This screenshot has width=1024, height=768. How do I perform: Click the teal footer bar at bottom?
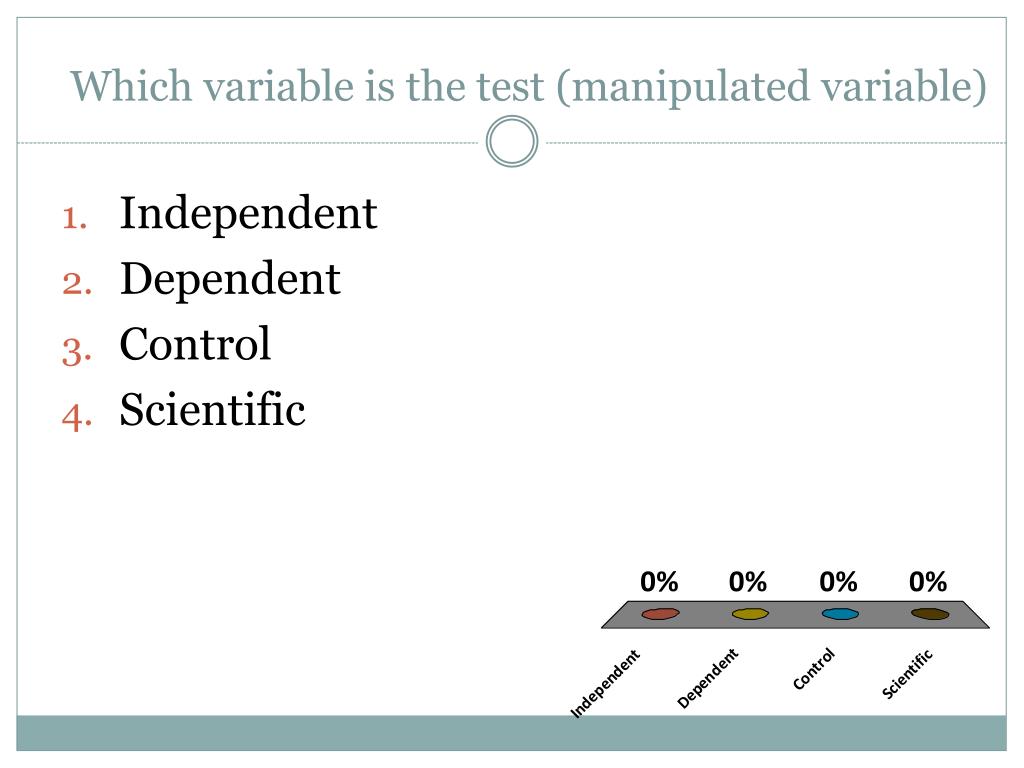(x=512, y=732)
